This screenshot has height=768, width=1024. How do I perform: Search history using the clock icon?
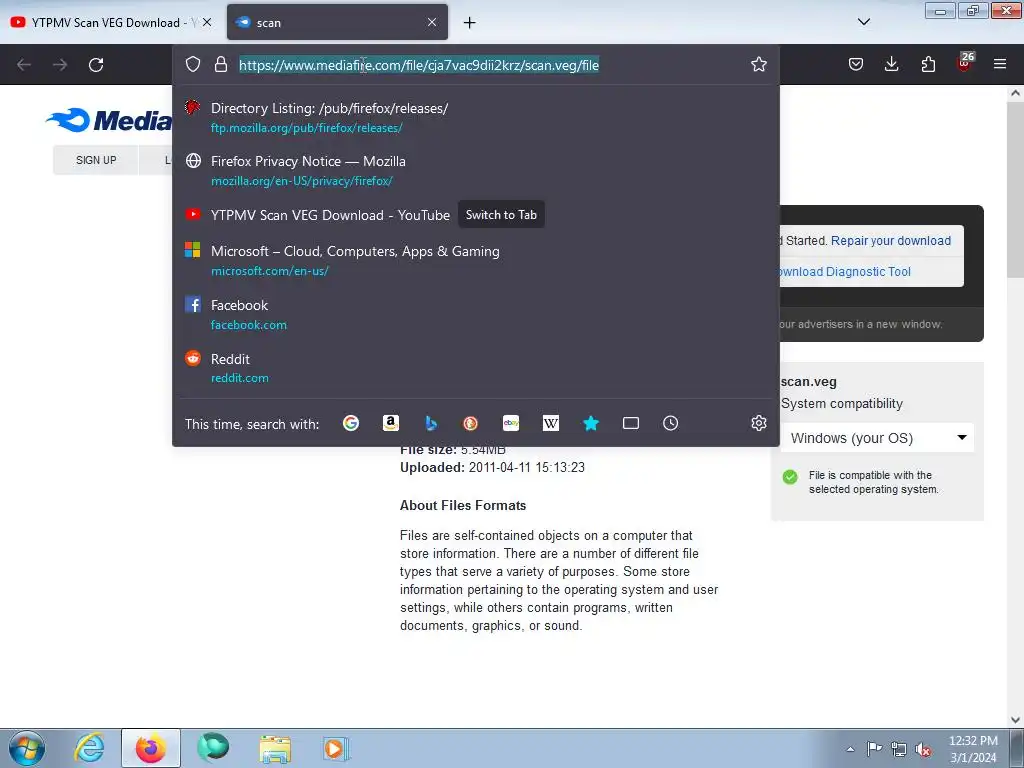click(x=671, y=423)
